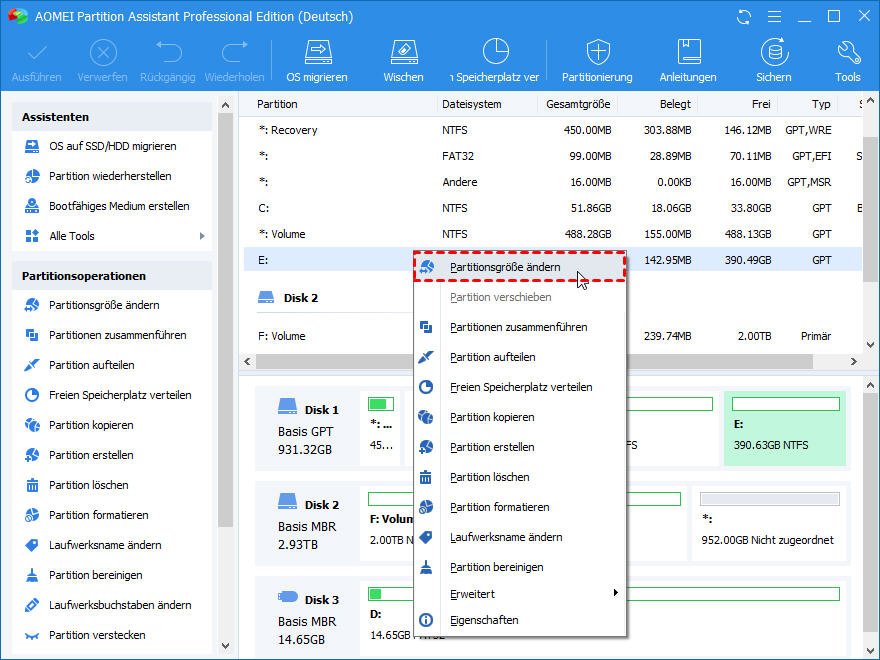The height and width of the screenshot is (660, 880).
Task: Select Freien Speicherplatz verteilen in context menu
Action: pos(520,387)
